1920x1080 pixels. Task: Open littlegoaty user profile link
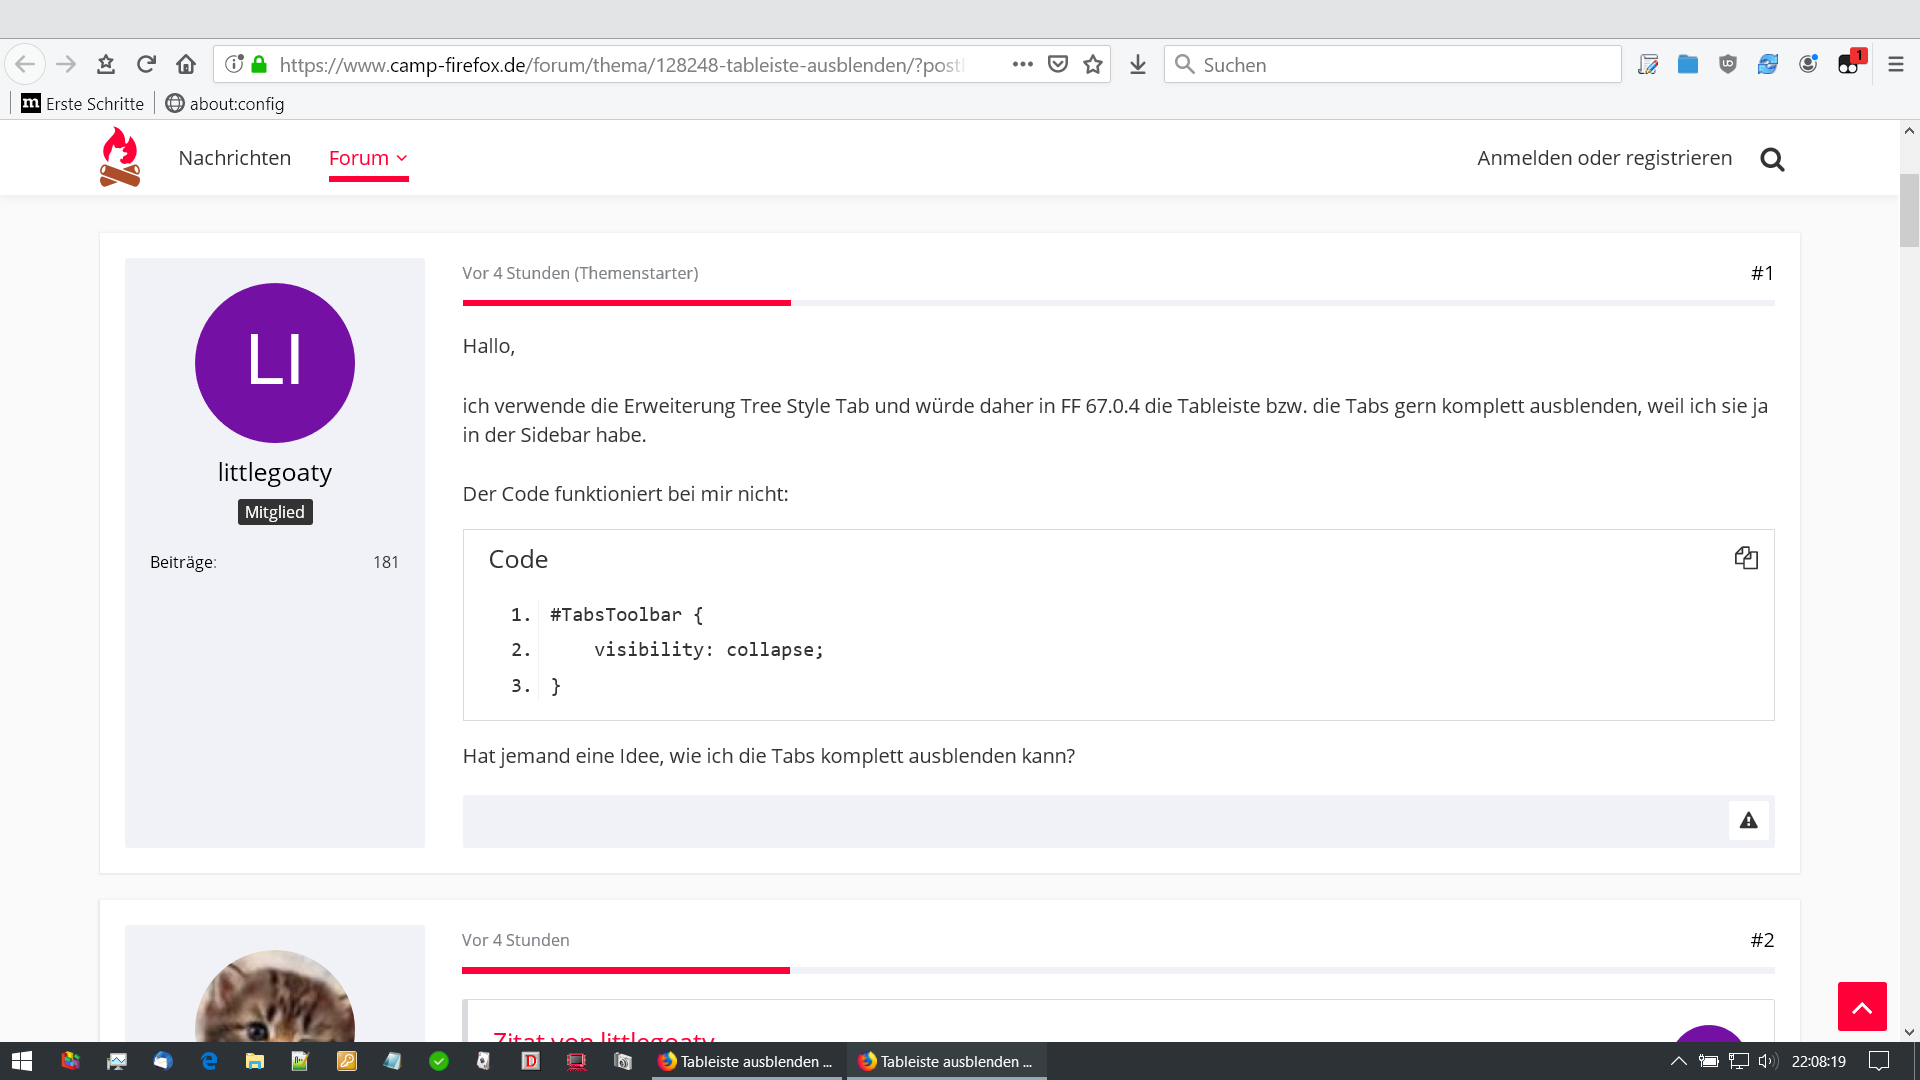pyautogui.click(x=274, y=472)
